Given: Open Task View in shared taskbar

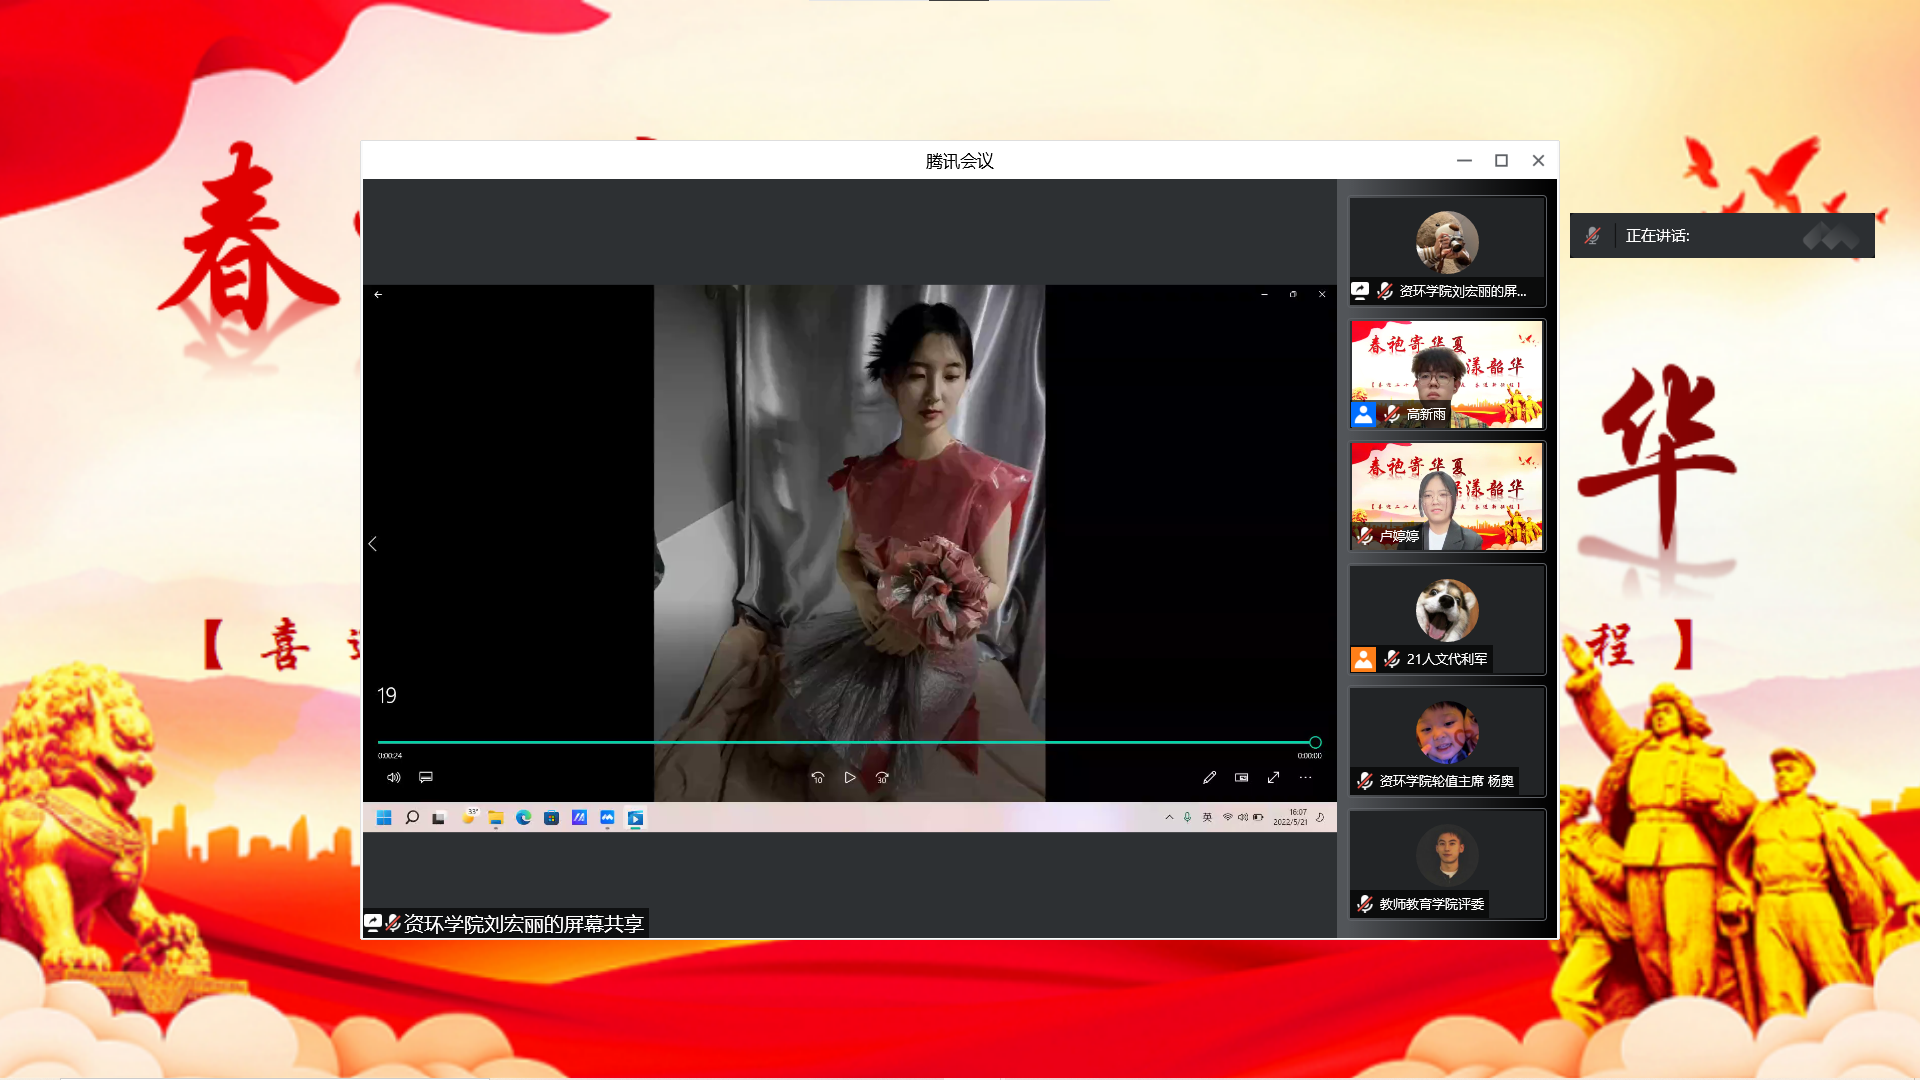Looking at the screenshot, I should click(x=438, y=818).
